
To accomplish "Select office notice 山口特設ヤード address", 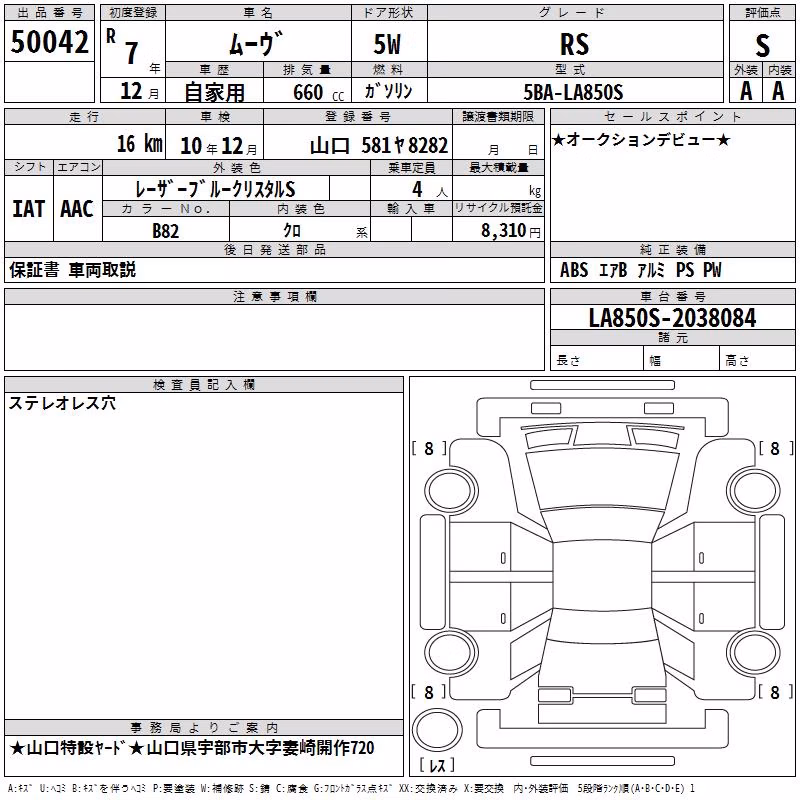I will pyautogui.click(x=192, y=748).
